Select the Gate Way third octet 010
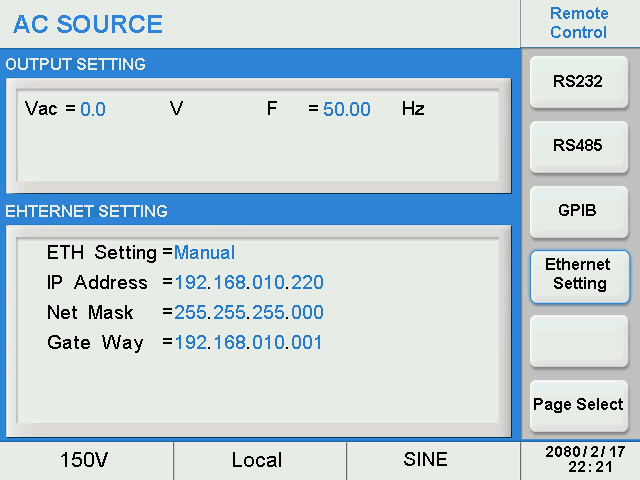The image size is (640, 480). (x=268, y=343)
